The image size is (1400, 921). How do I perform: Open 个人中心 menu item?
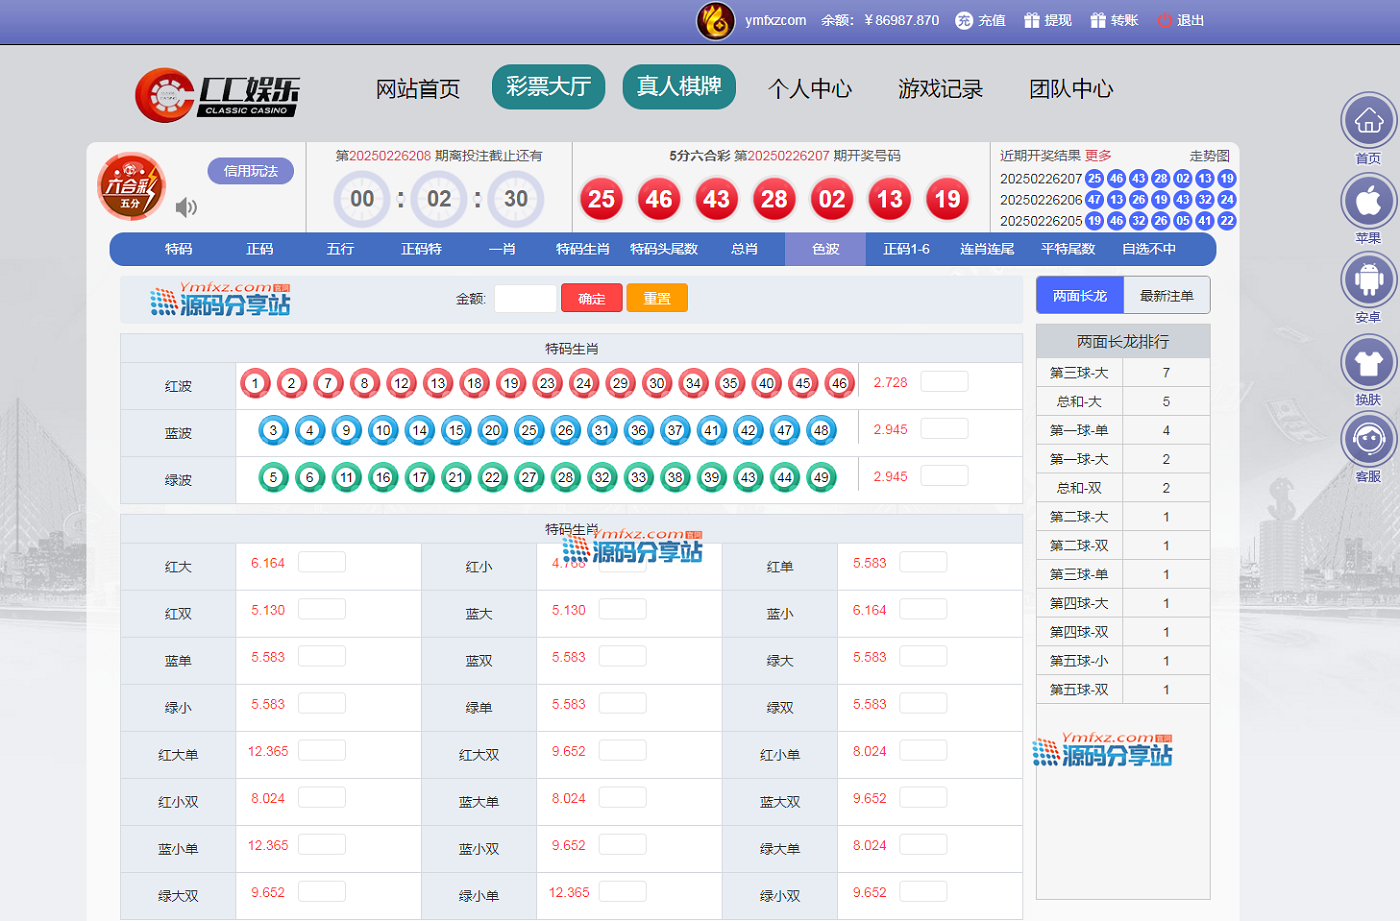tap(809, 89)
